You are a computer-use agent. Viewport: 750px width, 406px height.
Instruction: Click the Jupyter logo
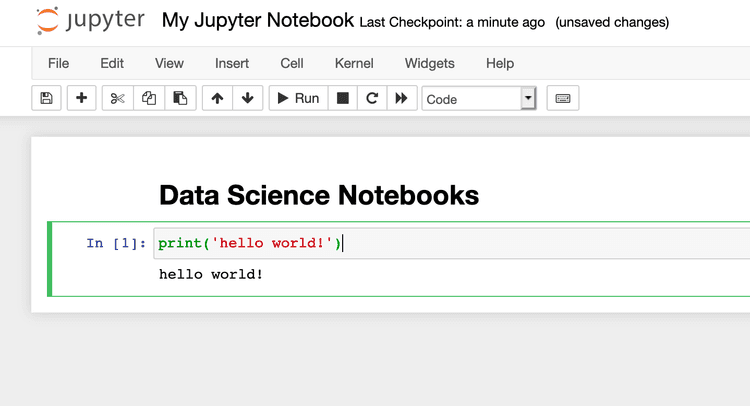[90, 20]
